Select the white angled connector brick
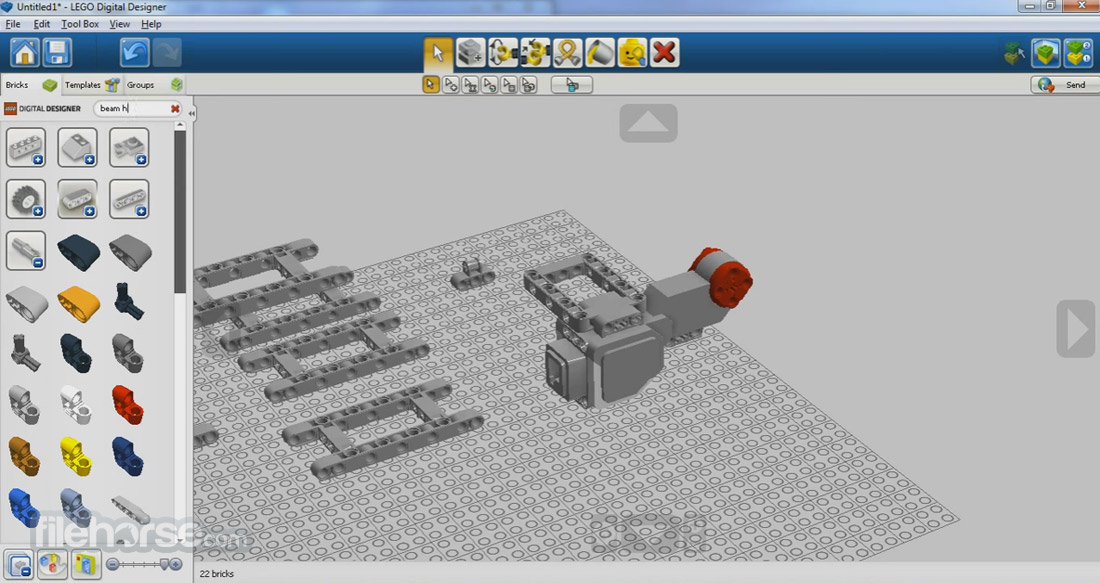Image resolution: width=1100 pixels, height=583 pixels. [76, 404]
